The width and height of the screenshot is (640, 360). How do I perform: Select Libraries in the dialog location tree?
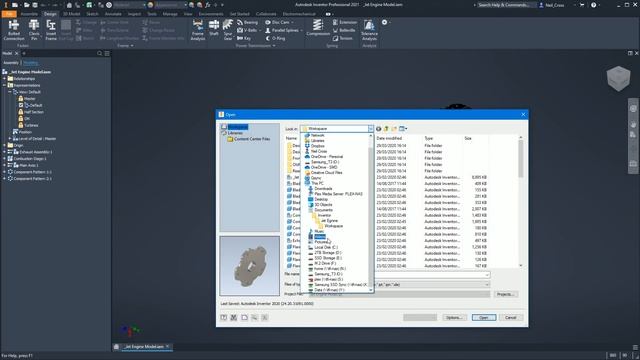click(232, 133)
